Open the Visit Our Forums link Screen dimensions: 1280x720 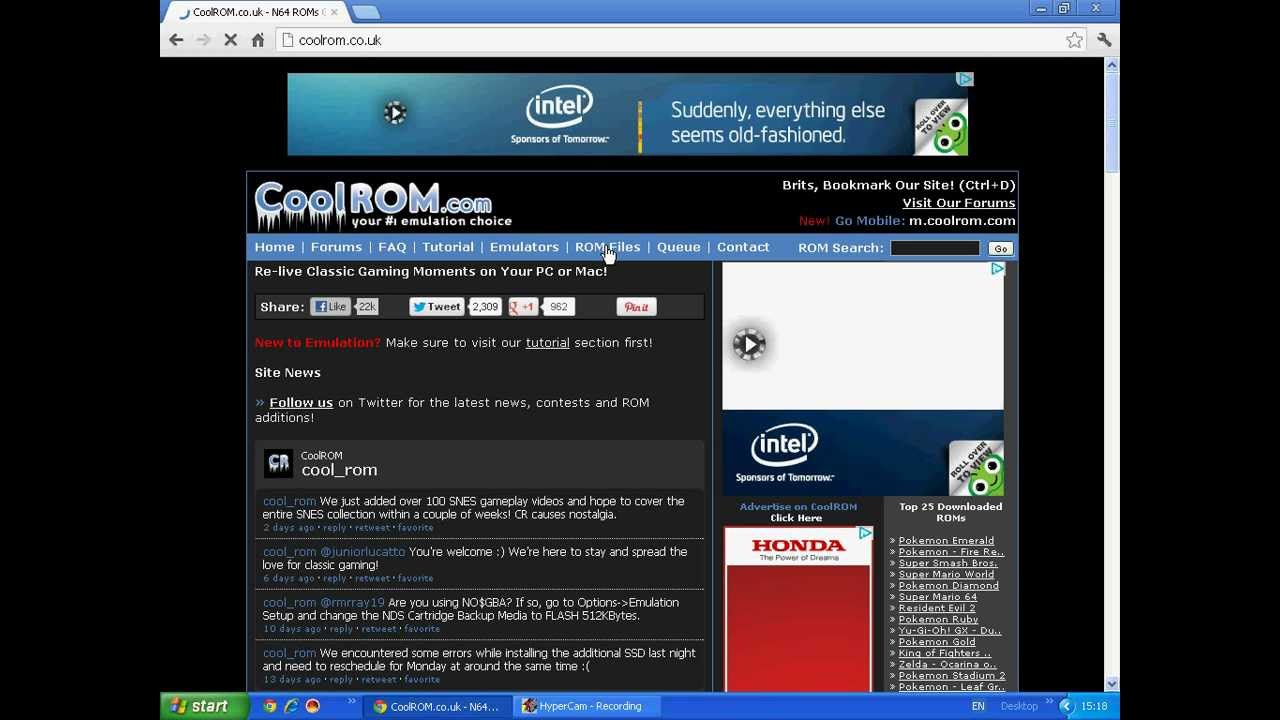coord(959,203)
